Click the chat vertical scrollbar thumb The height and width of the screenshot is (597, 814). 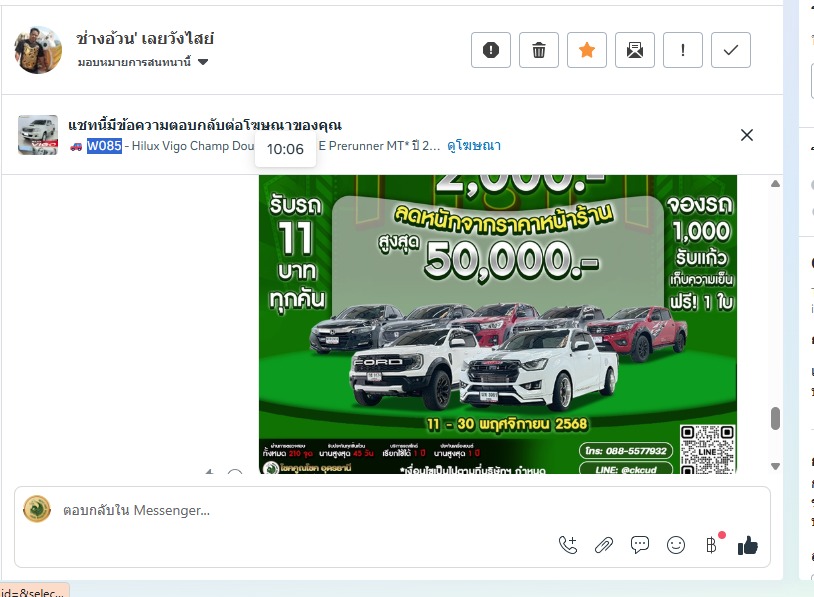coord(775,418)
